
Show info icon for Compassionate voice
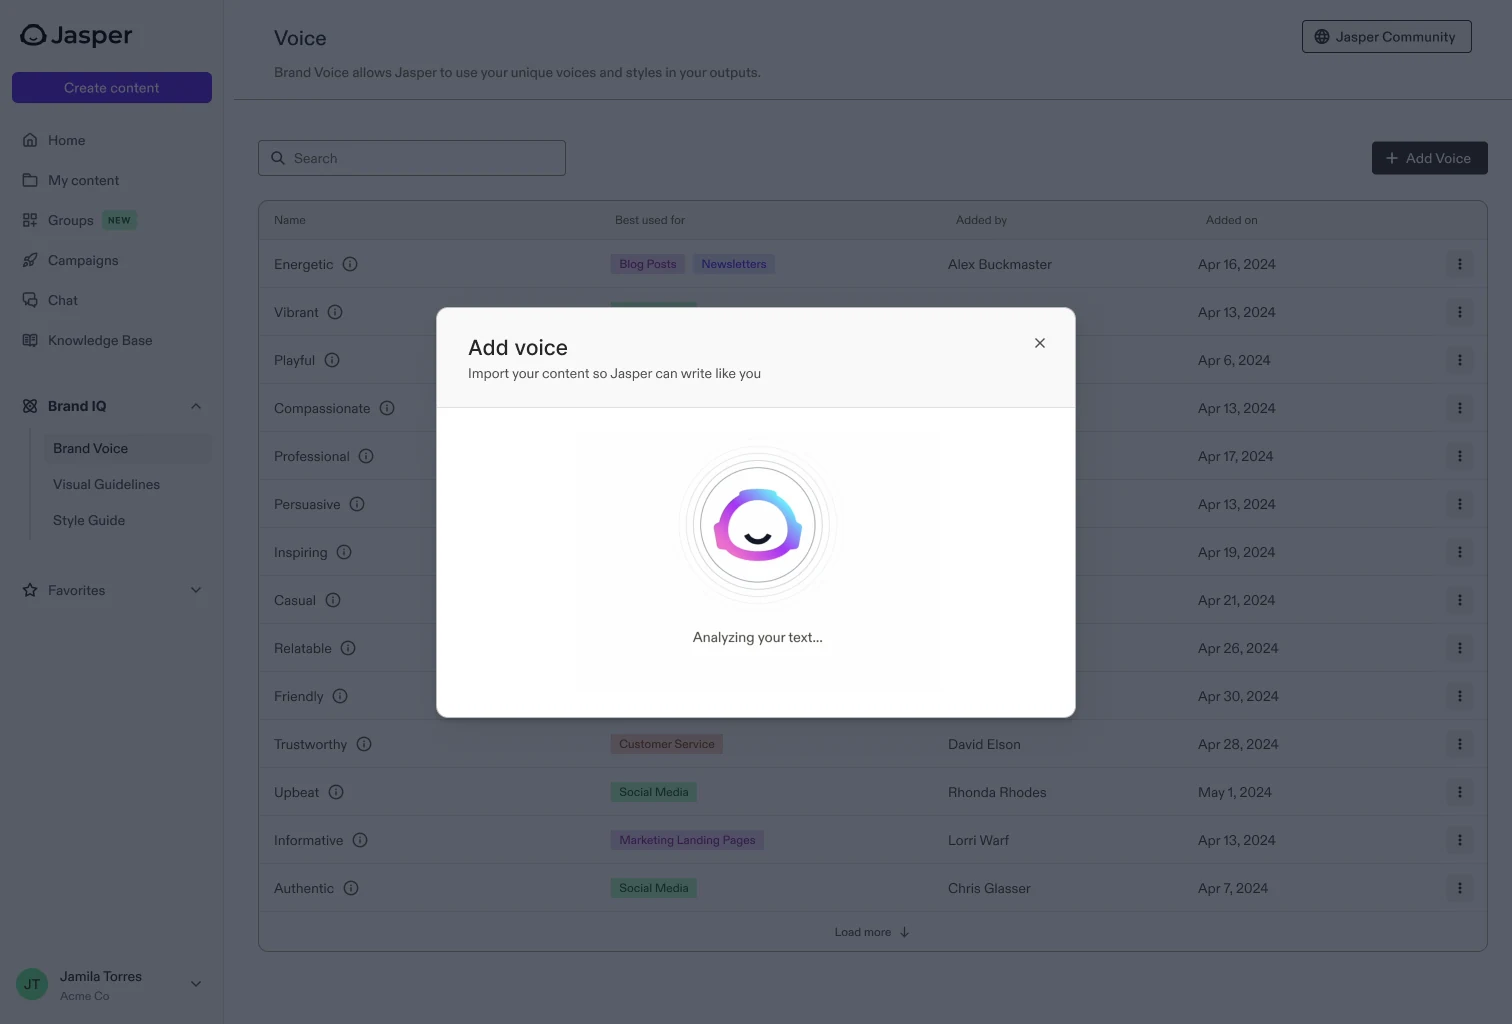click(x=387, y=408)
